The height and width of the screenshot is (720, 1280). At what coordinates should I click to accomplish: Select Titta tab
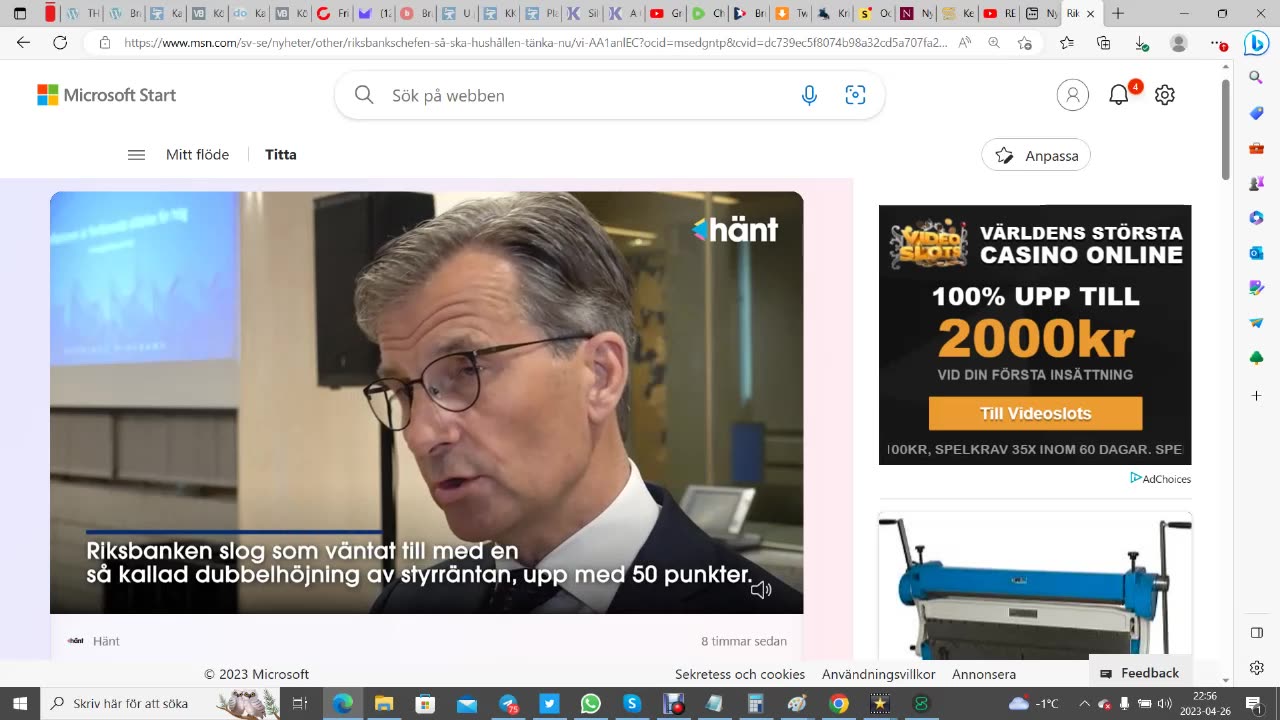coord(280,155)
